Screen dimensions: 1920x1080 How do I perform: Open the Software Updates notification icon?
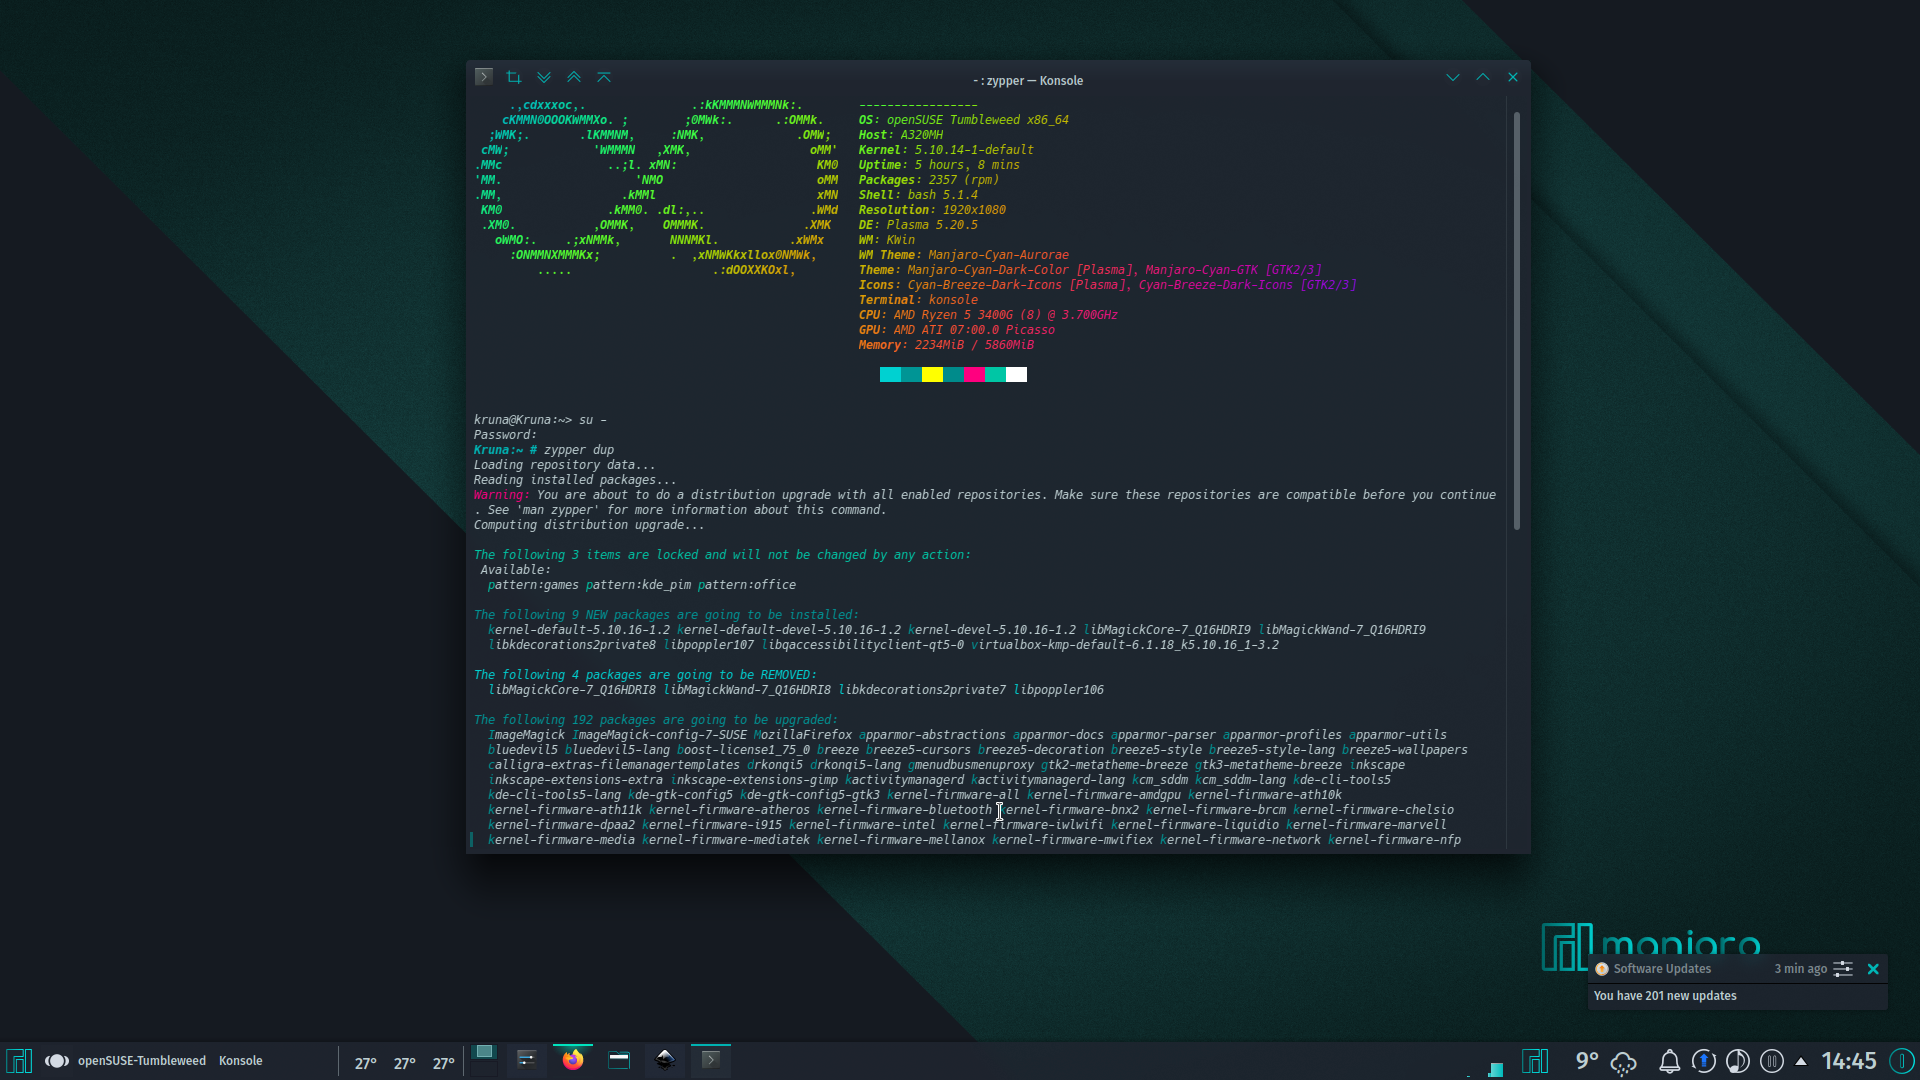click(x=1602, y=969)
